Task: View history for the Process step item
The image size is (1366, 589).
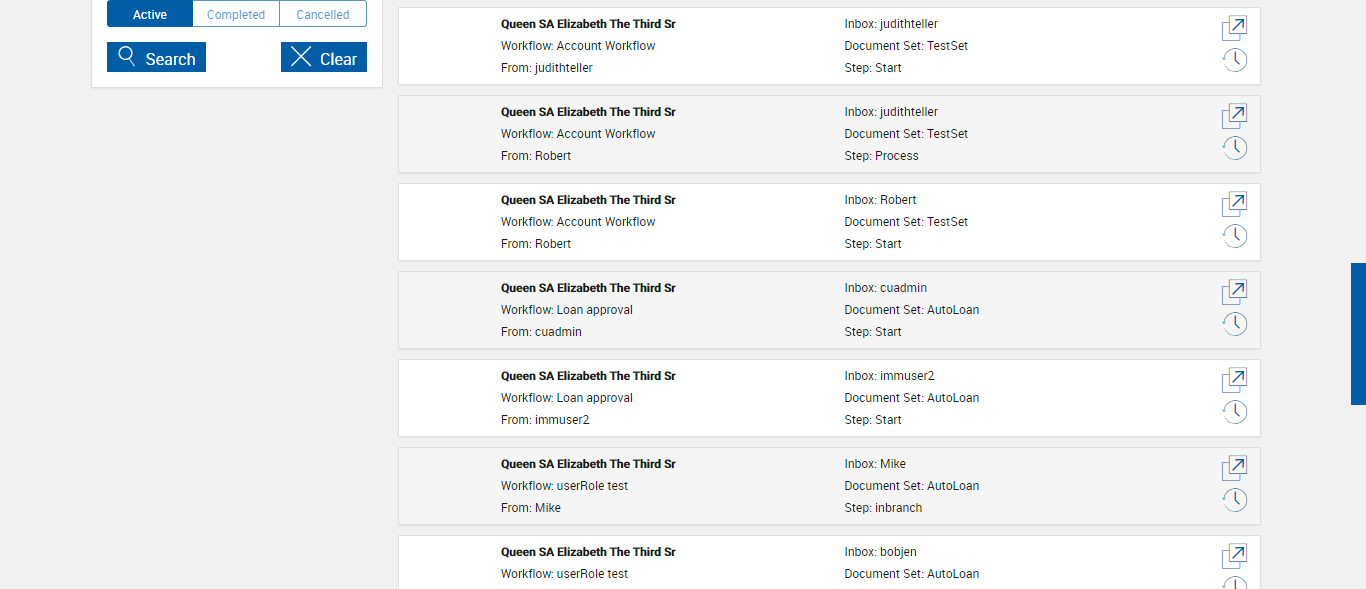Action: click(1234, 148)
